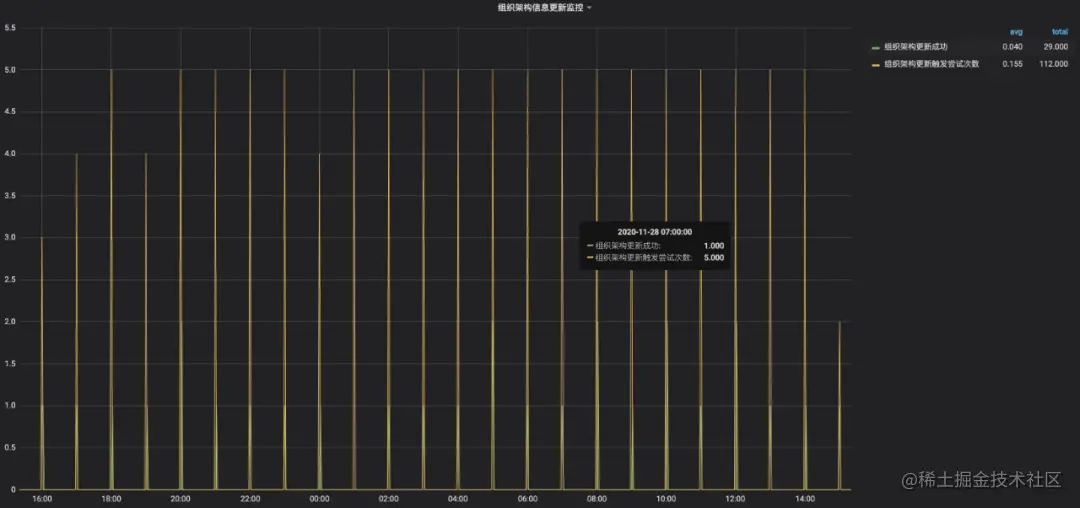Click the spike peak at 00:00 reaching 4.0

click(319, 154)
